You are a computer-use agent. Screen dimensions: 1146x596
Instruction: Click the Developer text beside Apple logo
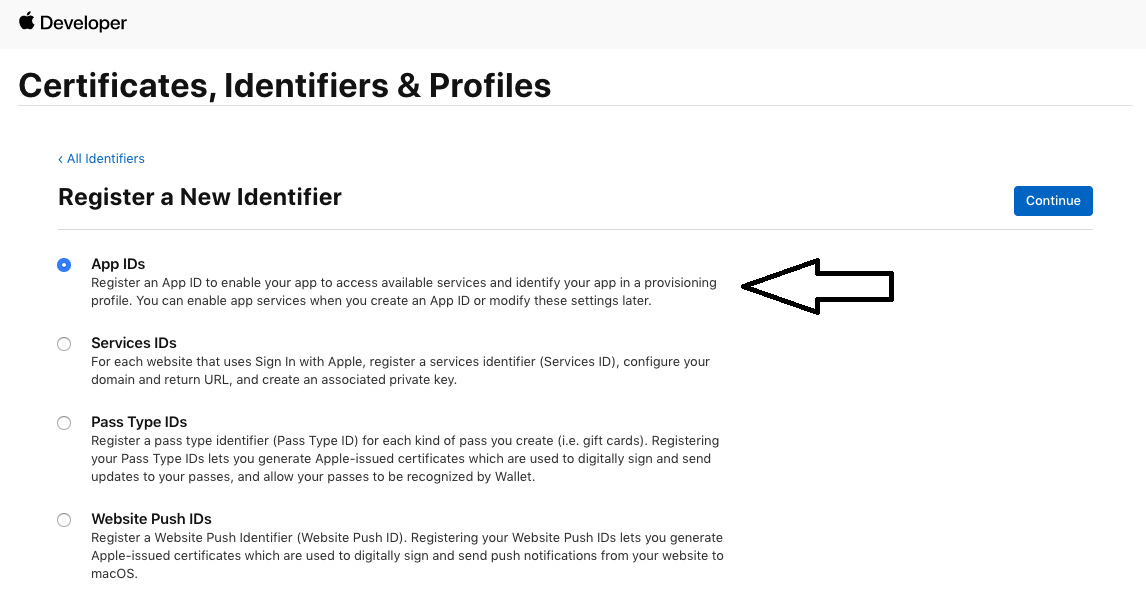(x=83, y=23)
